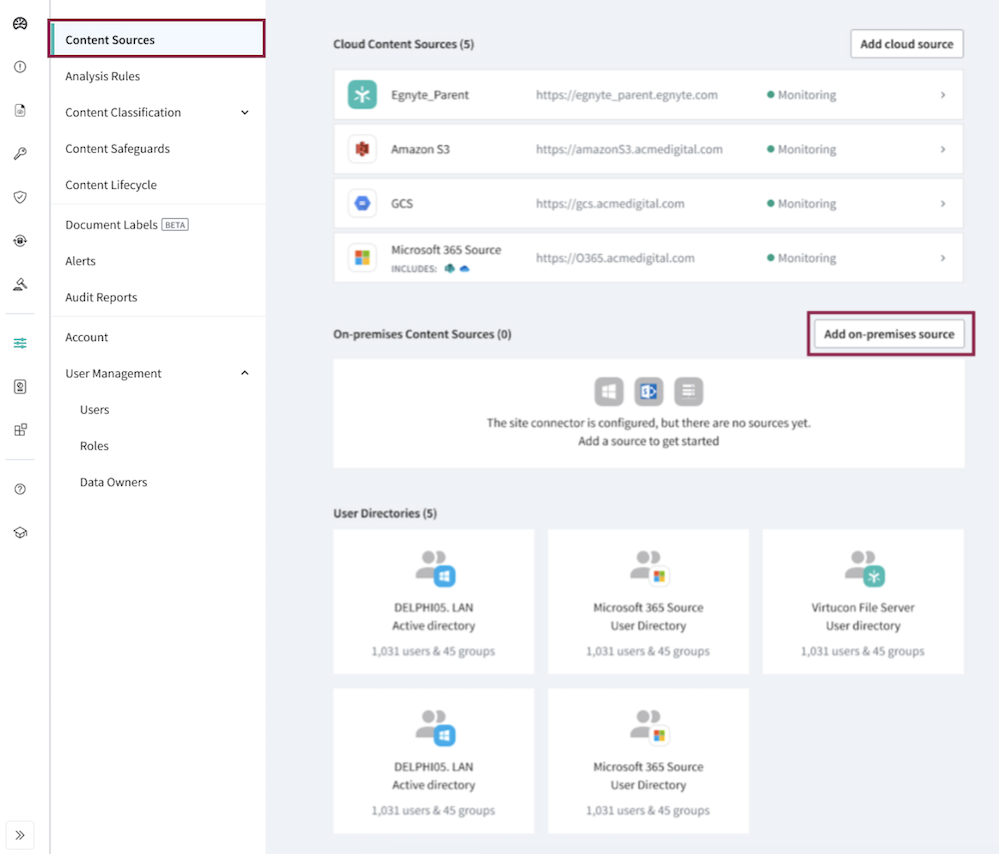
Task: Open the Microsoft 365 Source row
Action: point(648,258)
